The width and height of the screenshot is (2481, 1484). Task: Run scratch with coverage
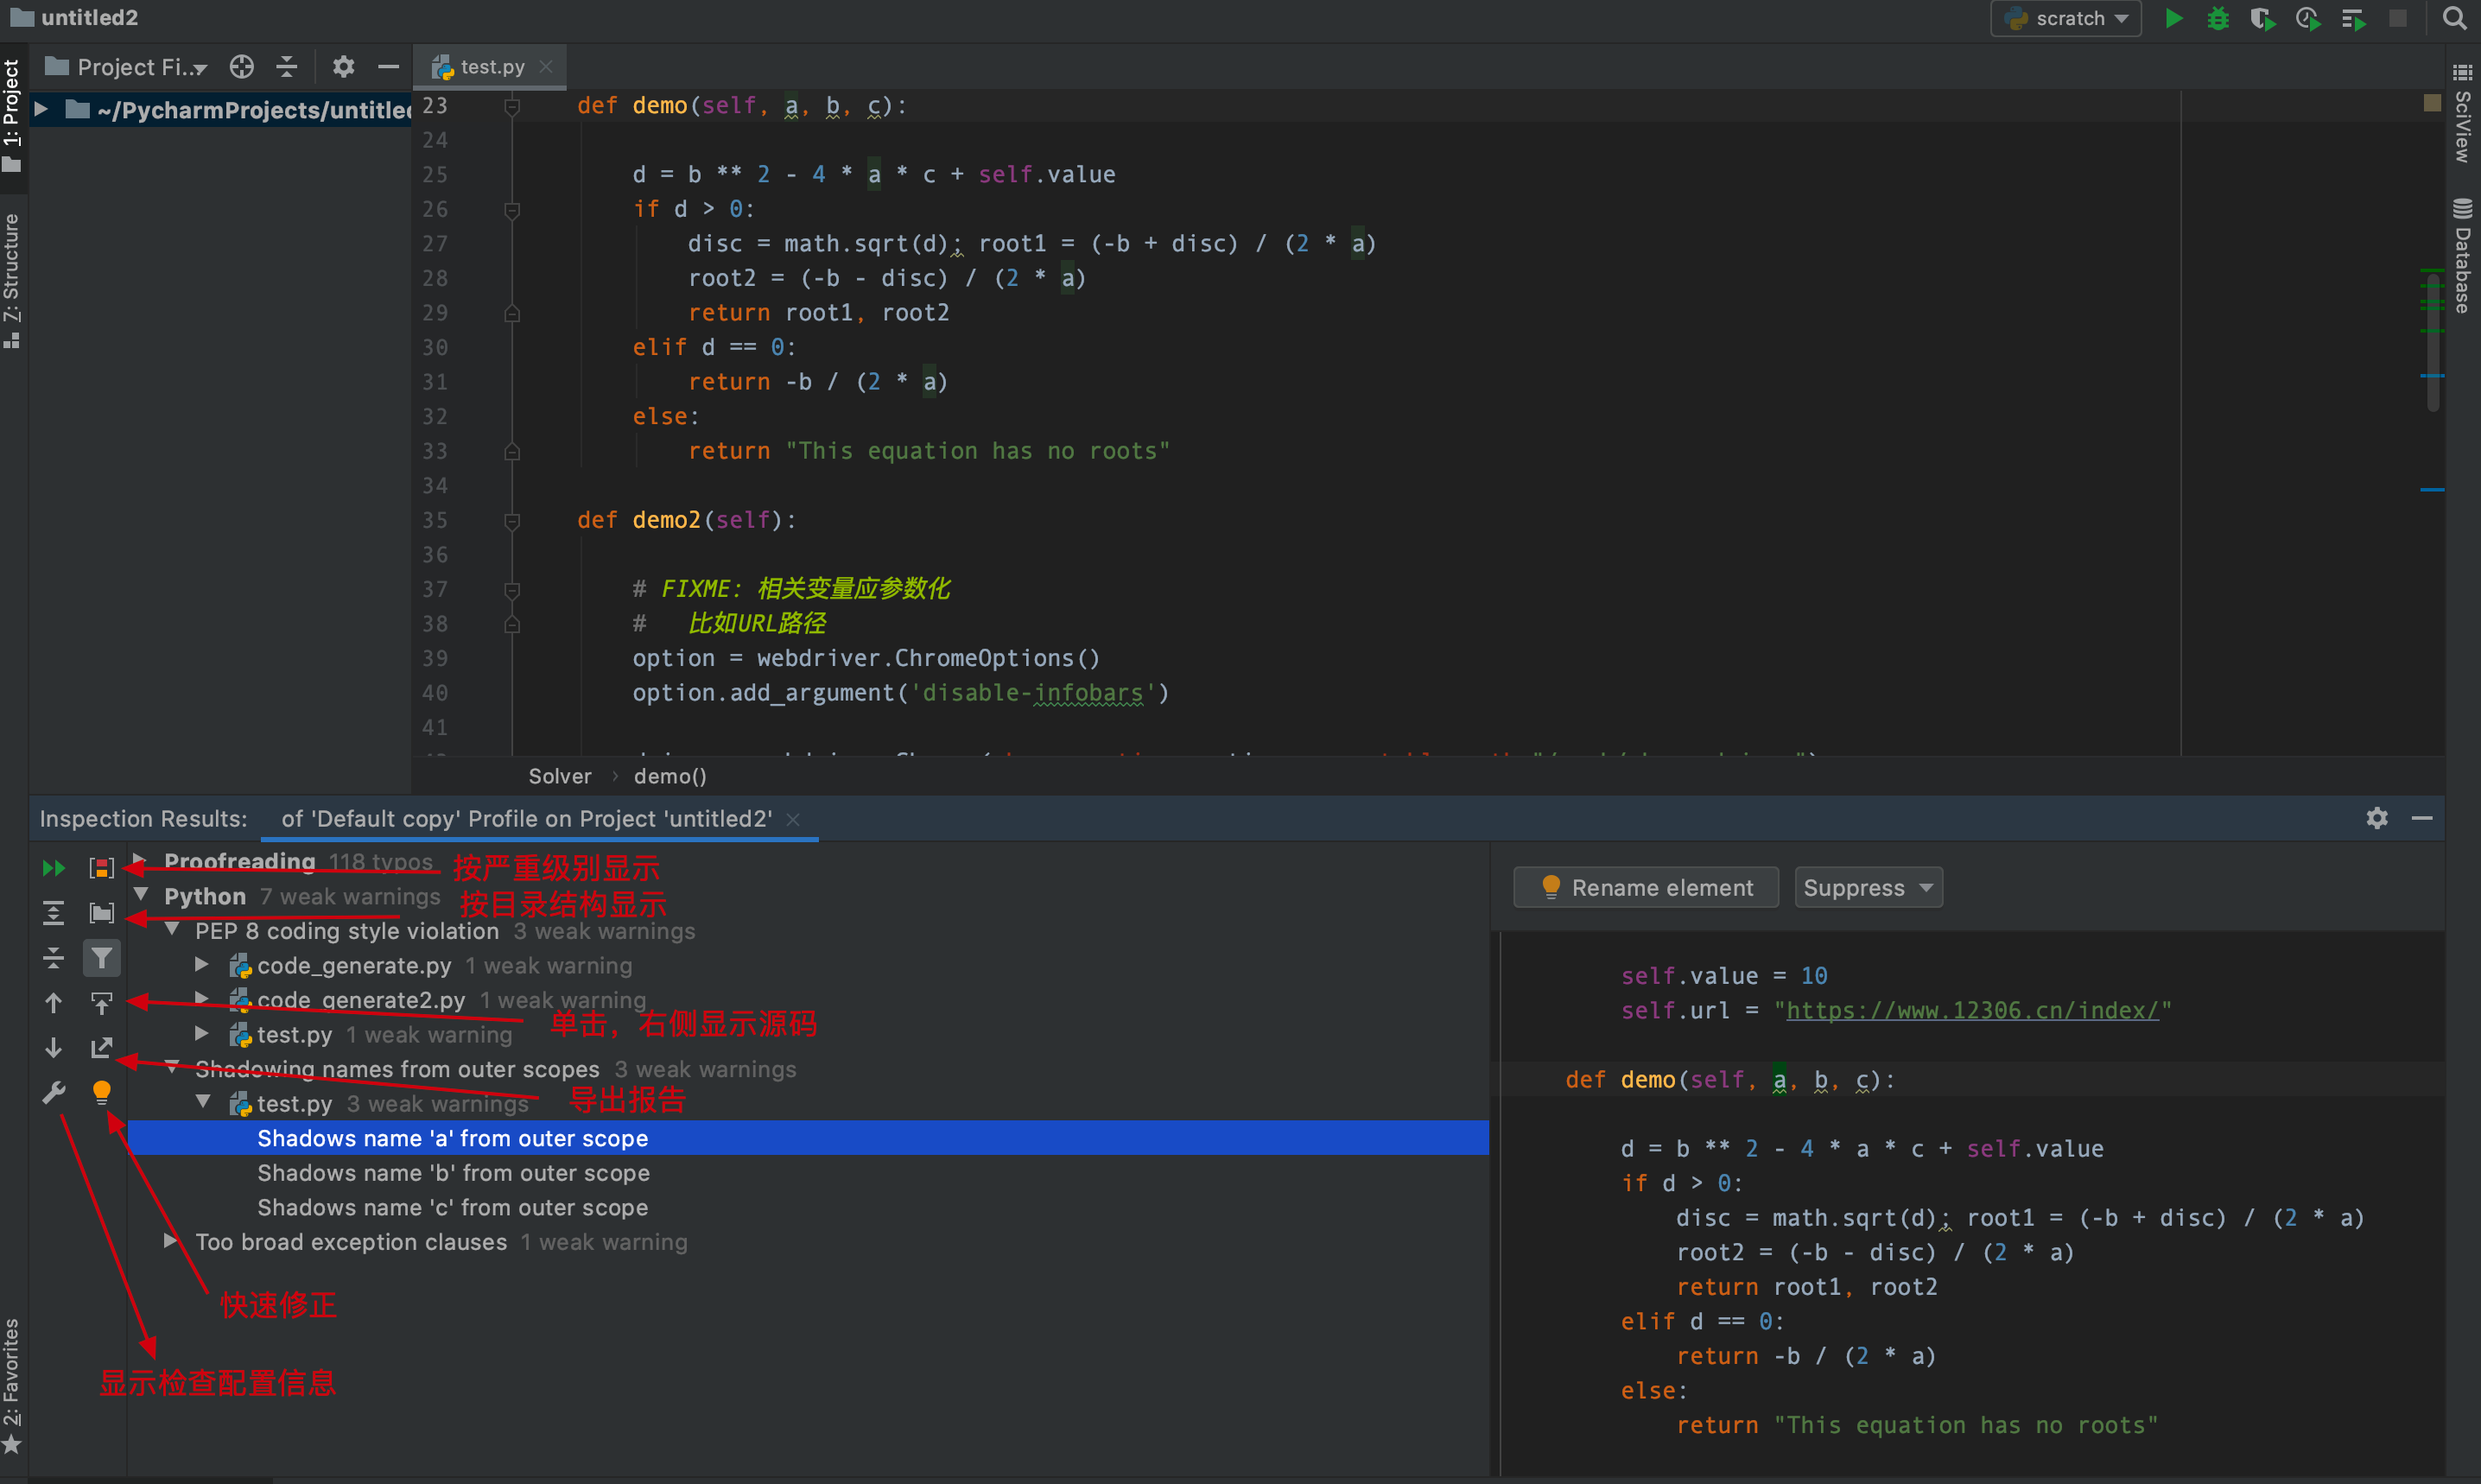coord(2262,18)
